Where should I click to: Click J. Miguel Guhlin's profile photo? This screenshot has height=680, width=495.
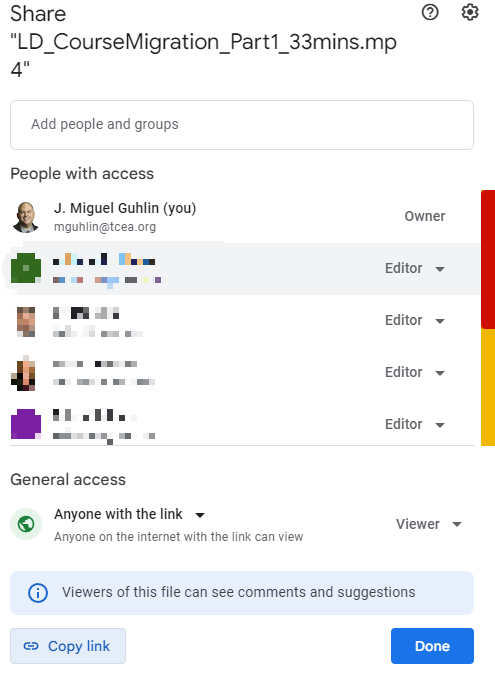click(26, 217)
